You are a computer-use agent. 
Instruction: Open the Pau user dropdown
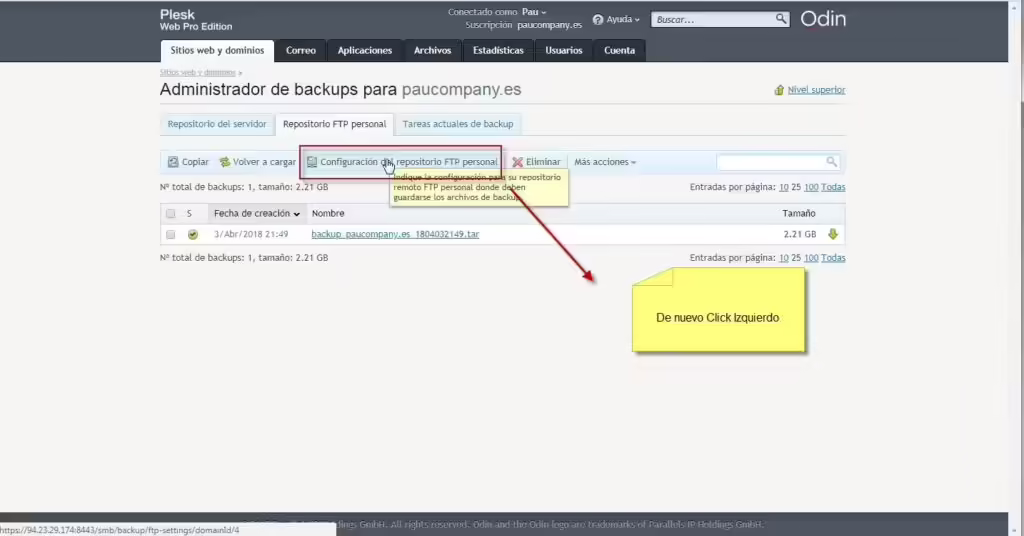click(534, 12)
